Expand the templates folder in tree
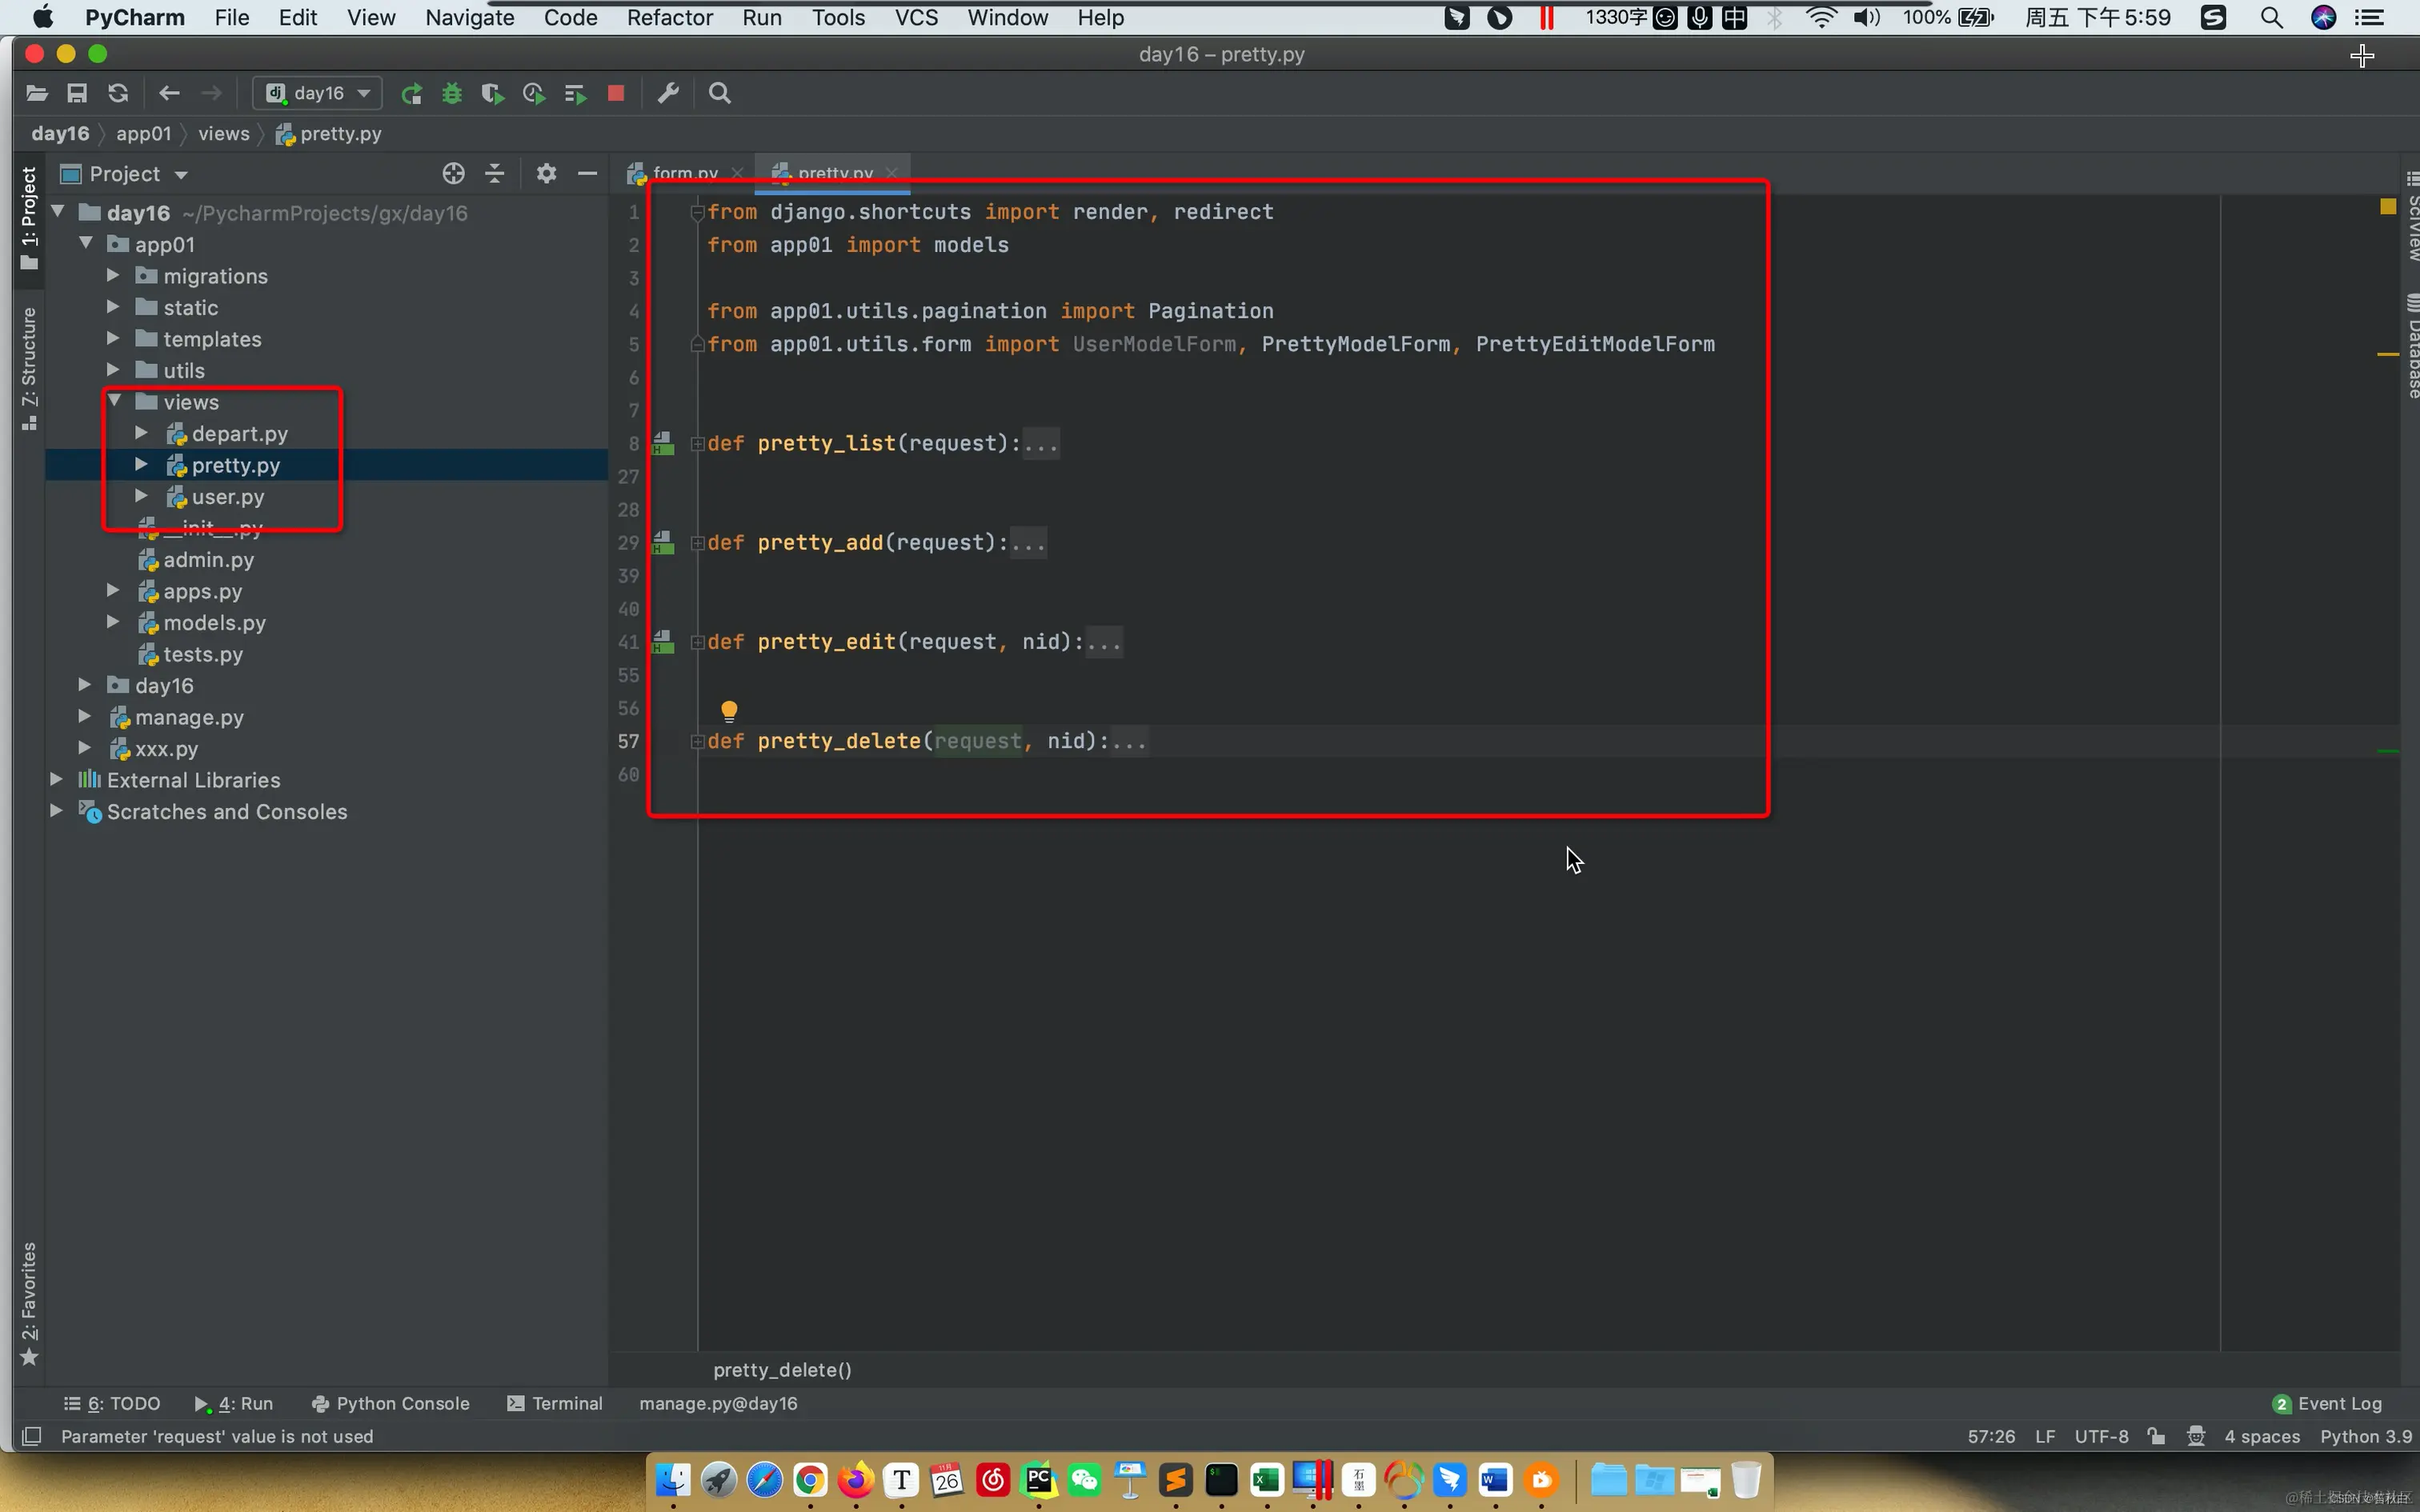Image resolution: width=2420 pixels, height=1512 pixels. point(113,339)
